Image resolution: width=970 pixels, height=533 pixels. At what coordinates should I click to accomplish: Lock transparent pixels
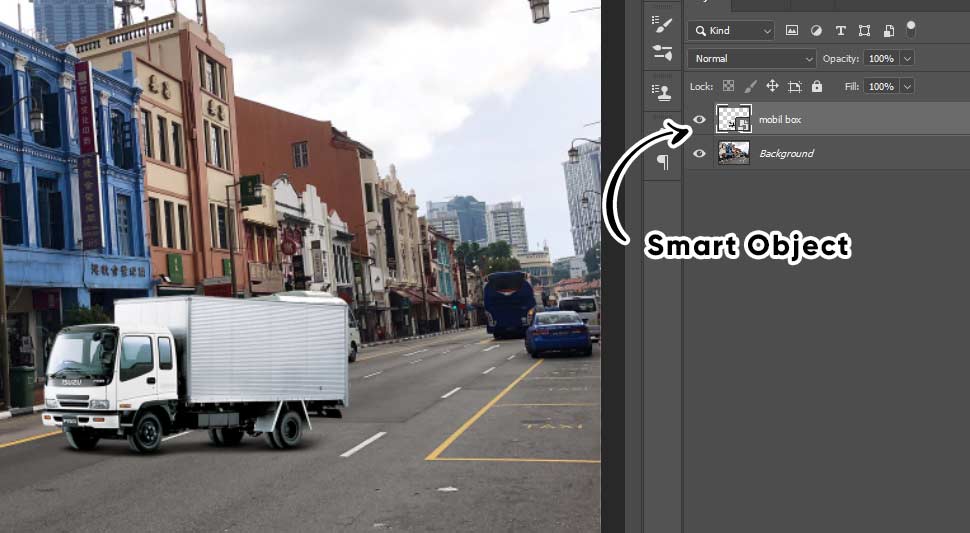(729, 86)
